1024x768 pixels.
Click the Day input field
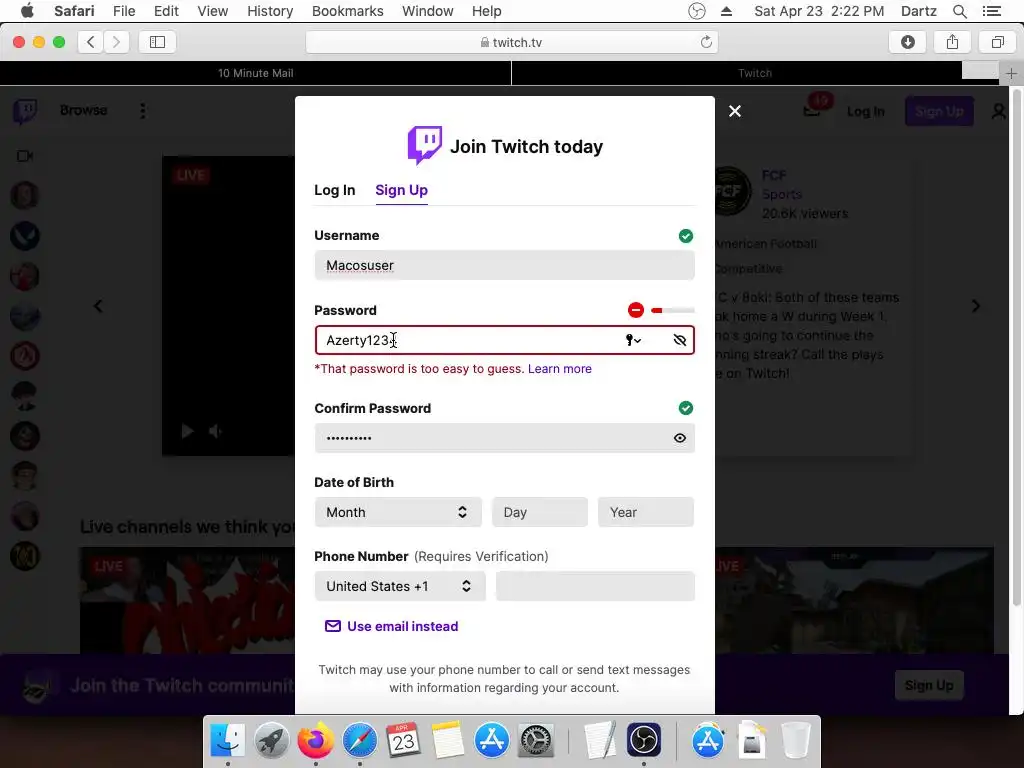539,512
